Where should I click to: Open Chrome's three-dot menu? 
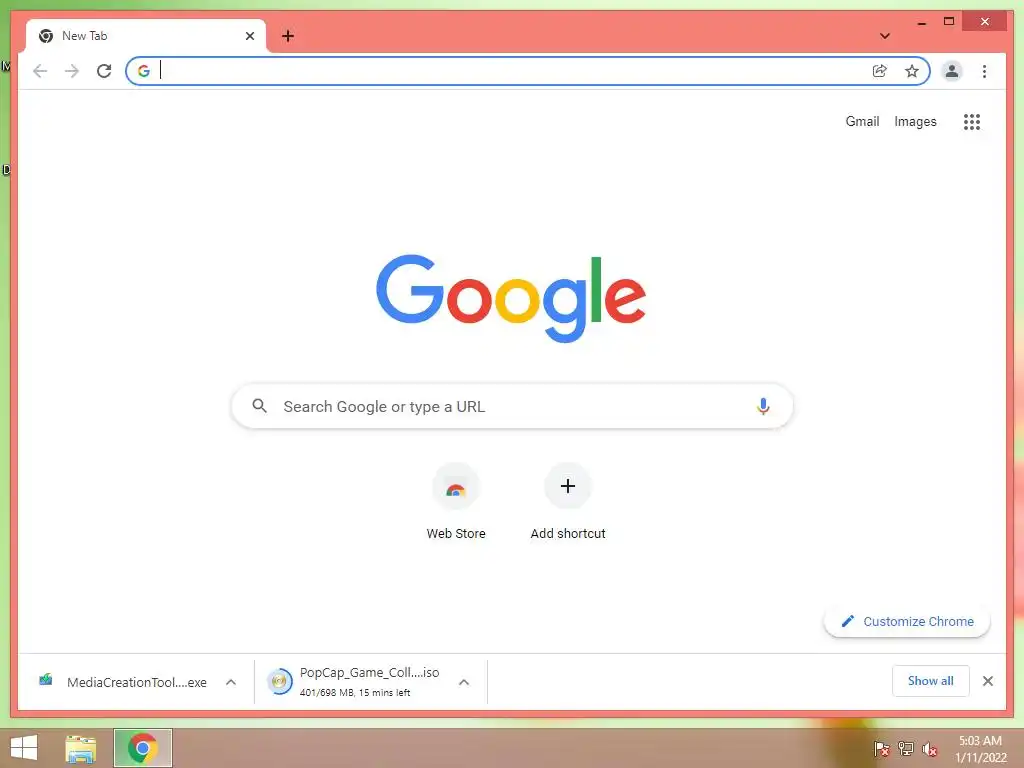click(984, 71)
